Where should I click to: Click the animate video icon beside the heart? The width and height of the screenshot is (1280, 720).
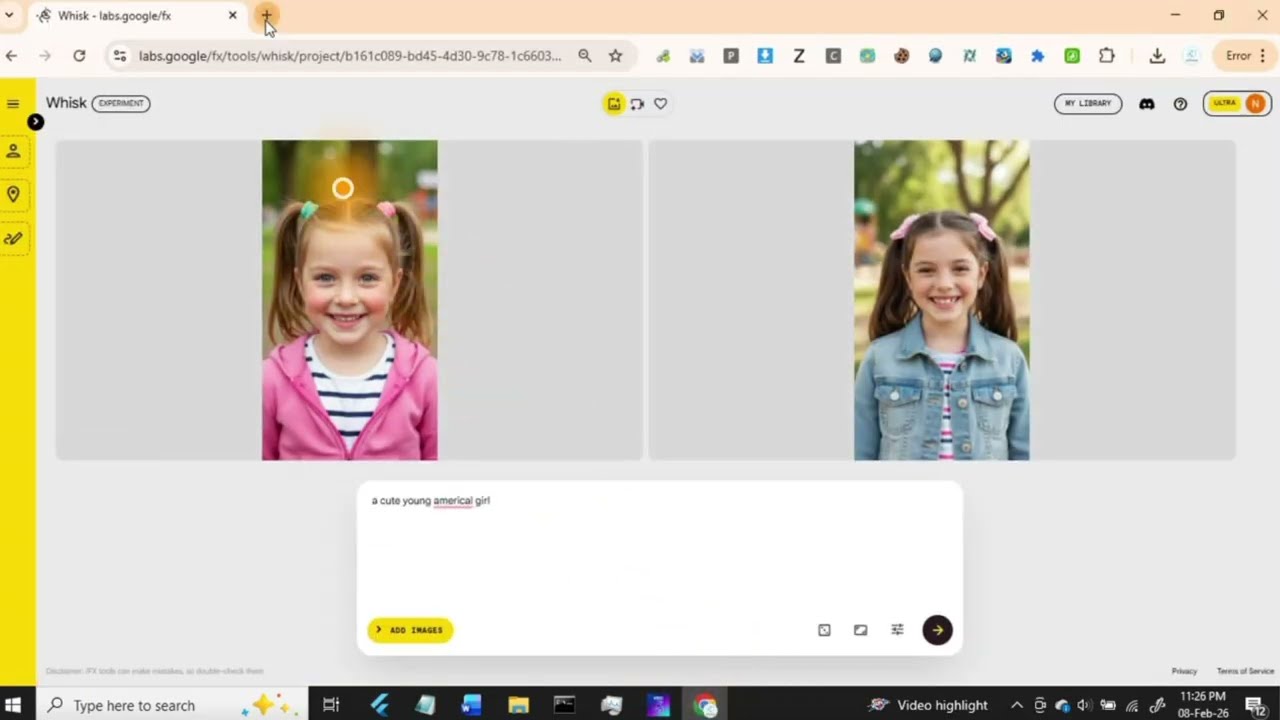[637, 103]
